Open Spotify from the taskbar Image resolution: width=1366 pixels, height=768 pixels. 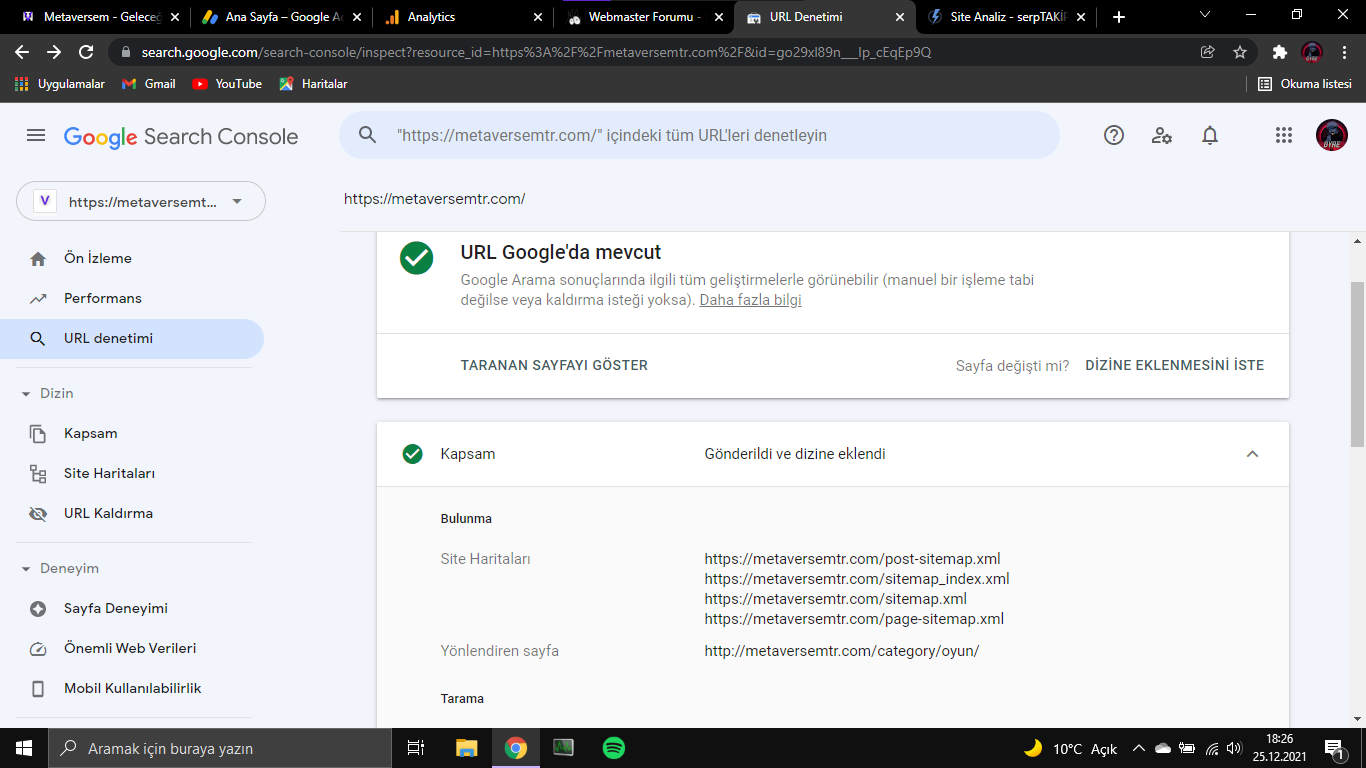pyautogui.click(x=614, y=748)
